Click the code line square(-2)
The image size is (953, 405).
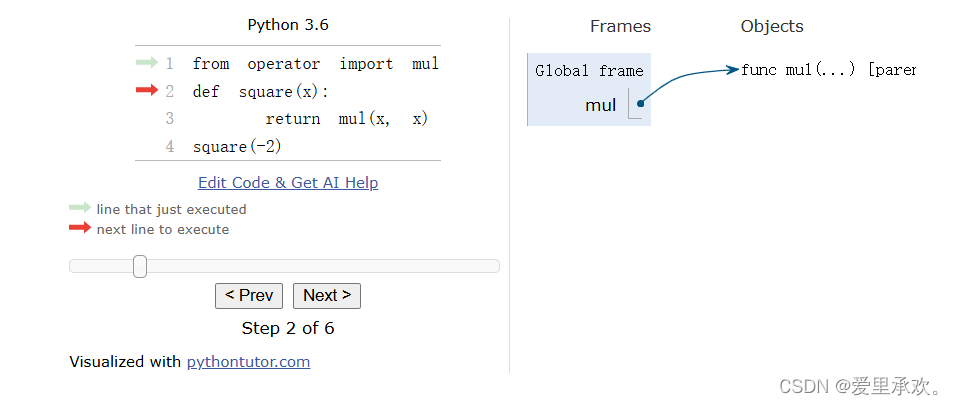[237, 147]
